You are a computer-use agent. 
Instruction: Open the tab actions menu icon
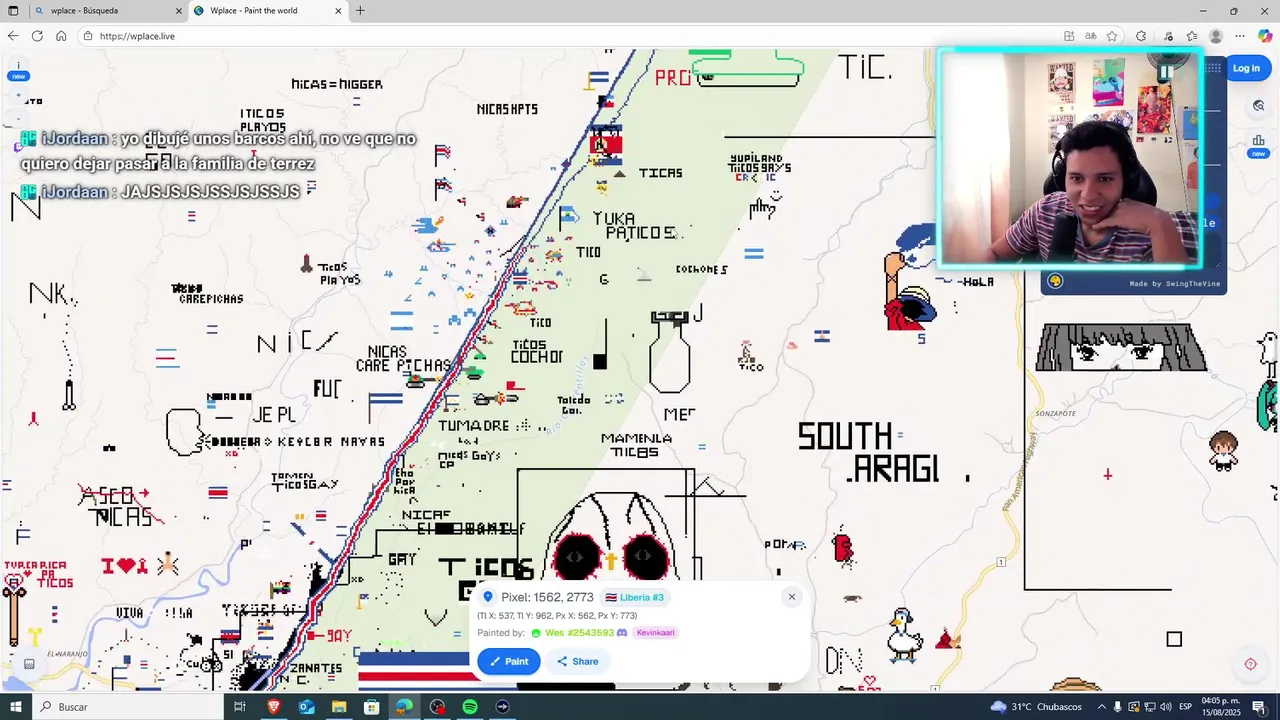(13, 11)
